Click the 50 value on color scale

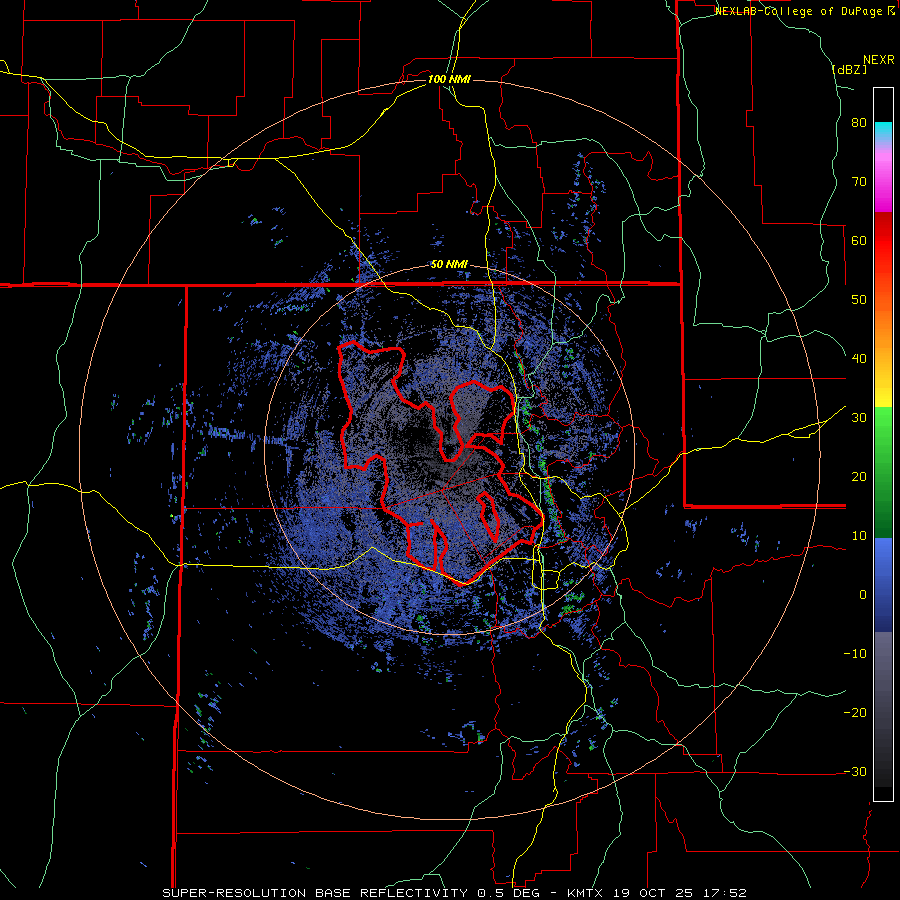(x=859, y=300)
